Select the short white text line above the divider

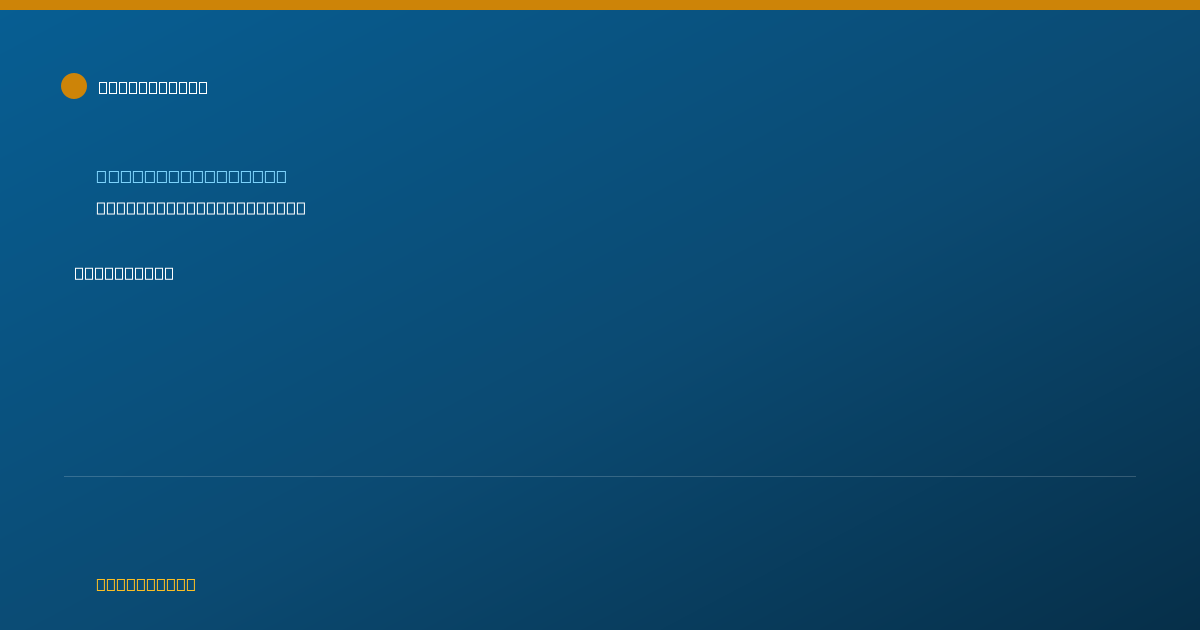(x=124, y=273)
